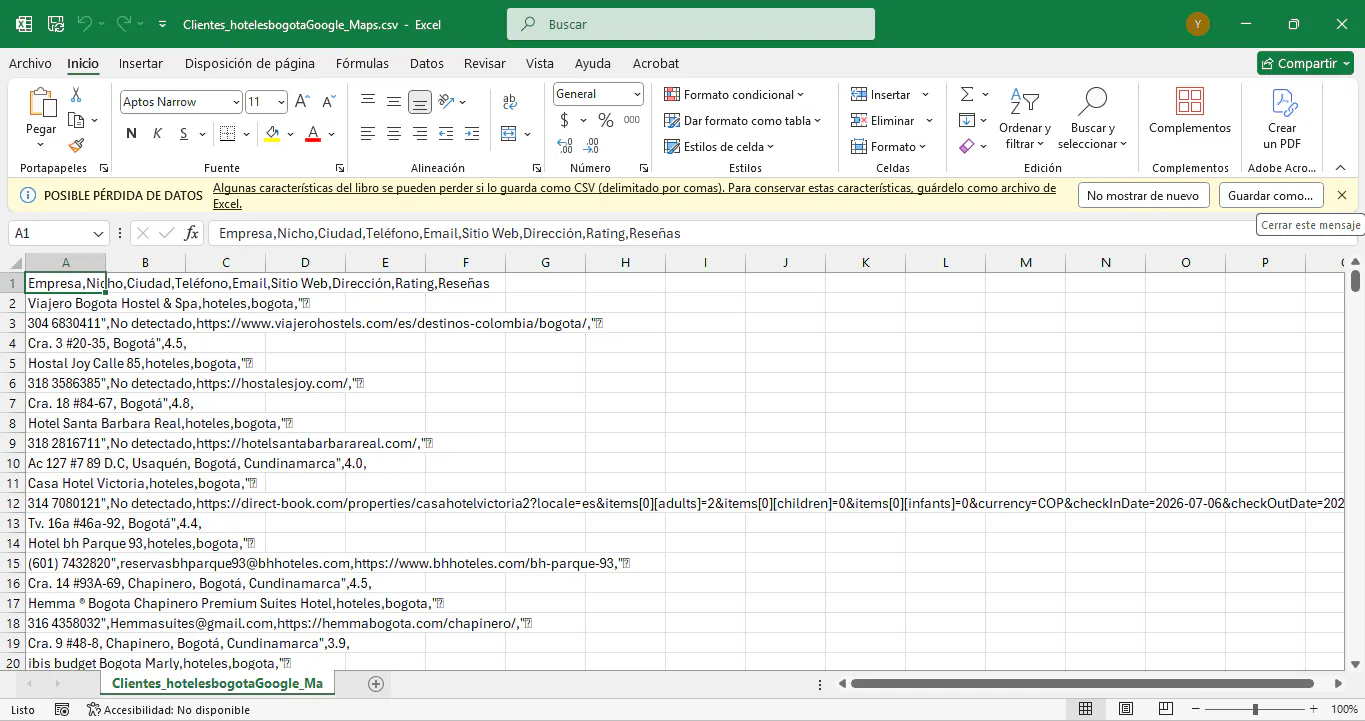Viewport: 1365px width, 721px height.
Task: Open the General number format dropdown
Action: (x=637, y=94)
